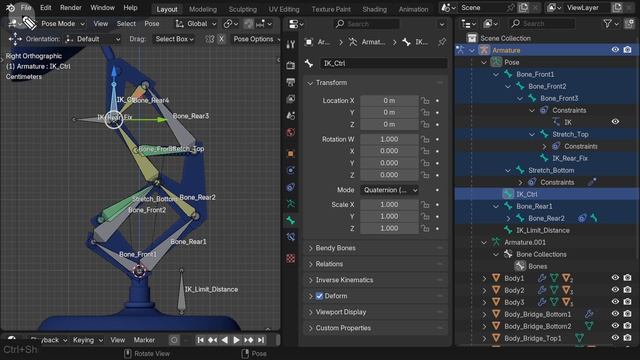
Task: Open the Output properties tab
Action: click(291, 82)
